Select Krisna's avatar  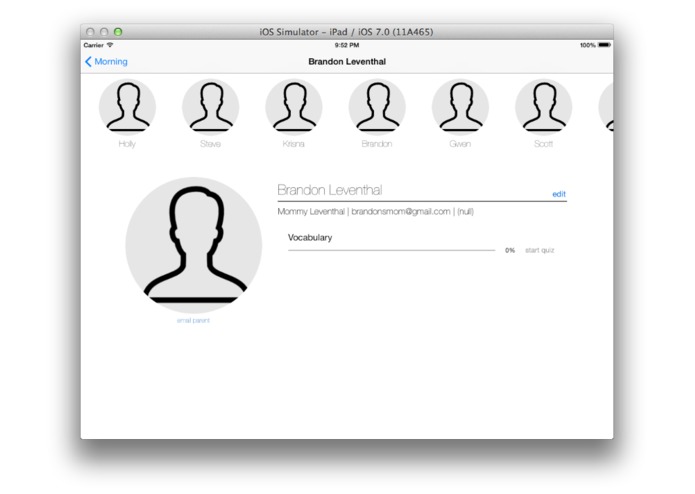(x=294, y=107)
